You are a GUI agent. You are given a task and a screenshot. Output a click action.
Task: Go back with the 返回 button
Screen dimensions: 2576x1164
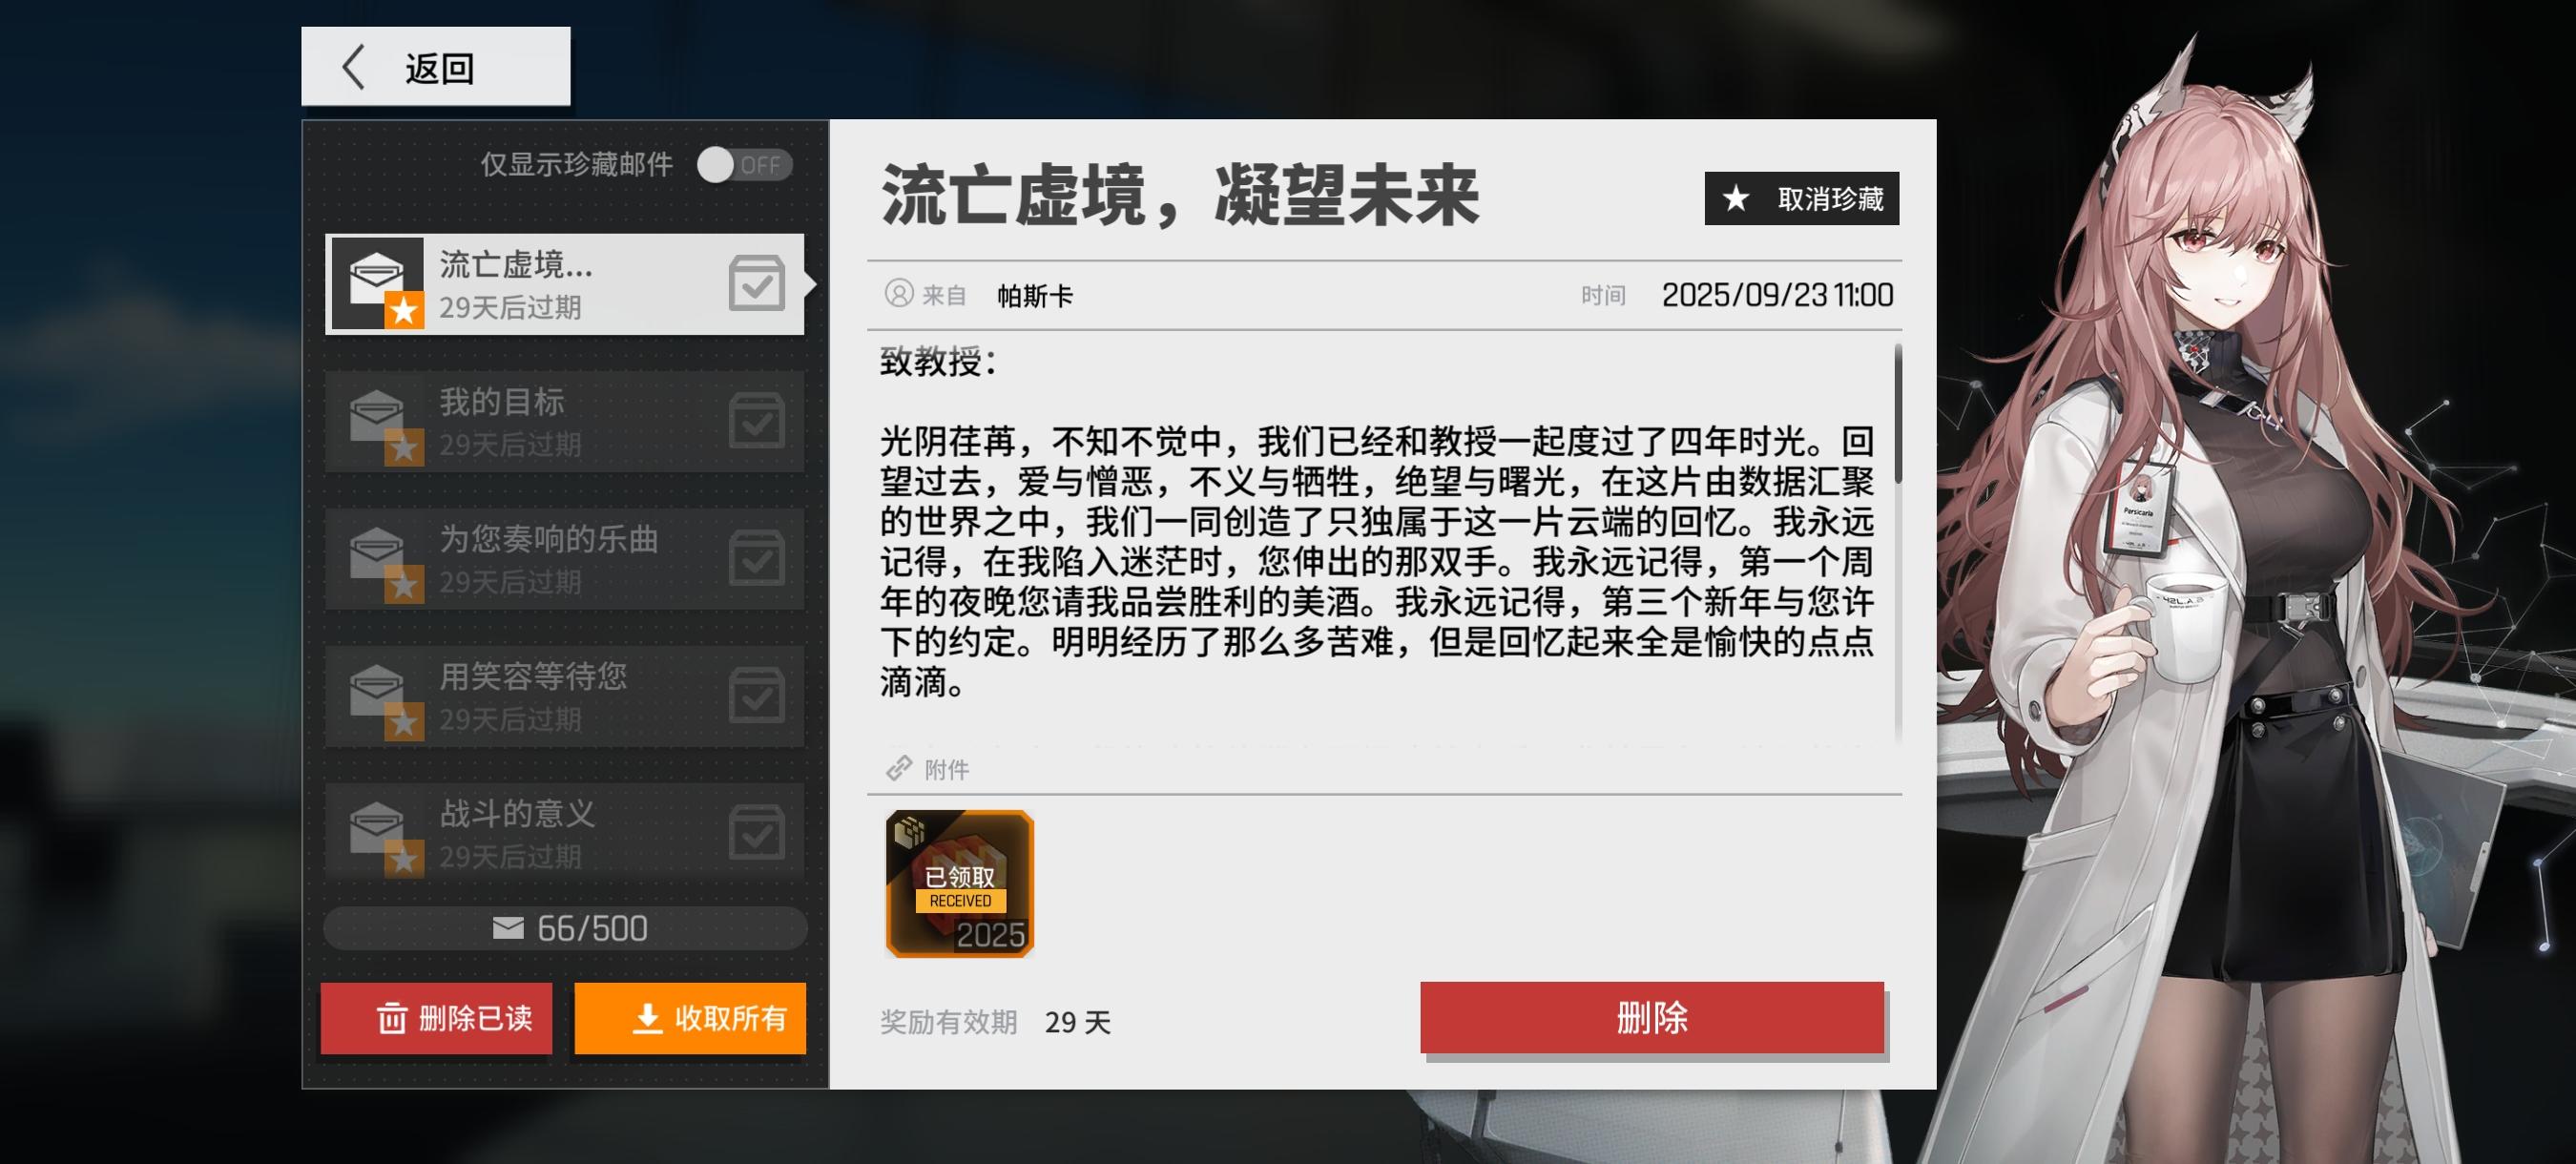tap(436, 66)
